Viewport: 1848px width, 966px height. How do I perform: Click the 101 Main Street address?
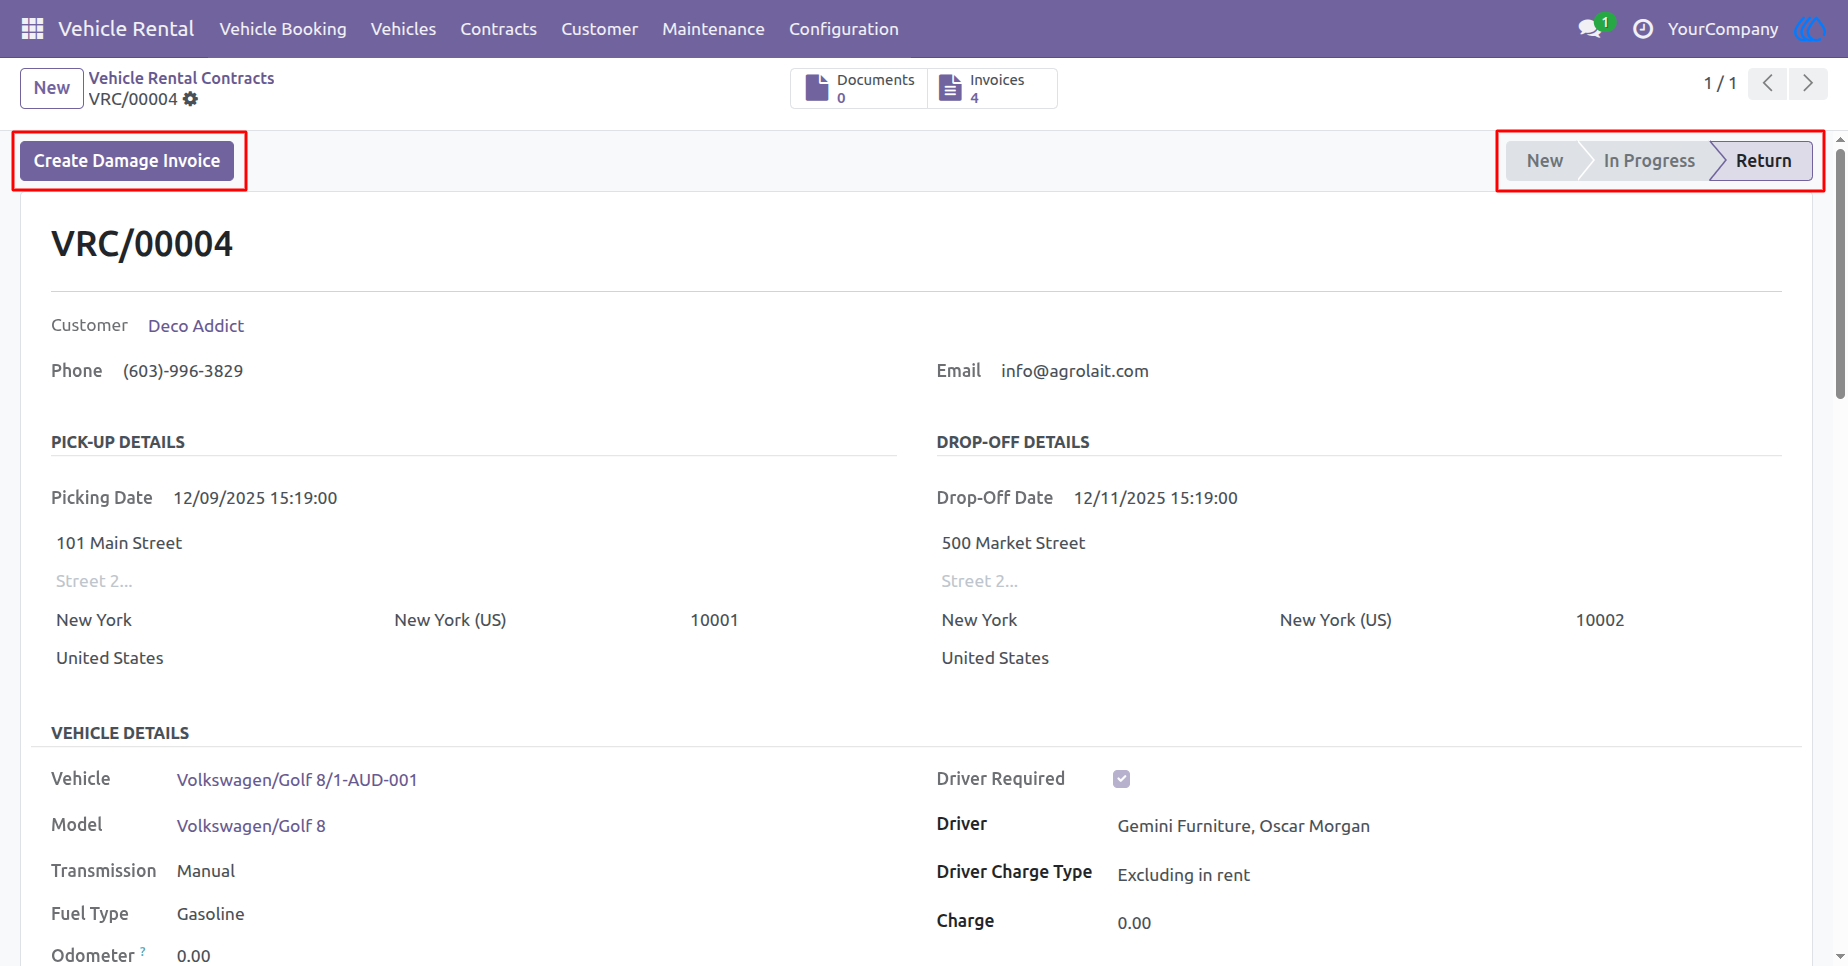click(x=119, y=543)
